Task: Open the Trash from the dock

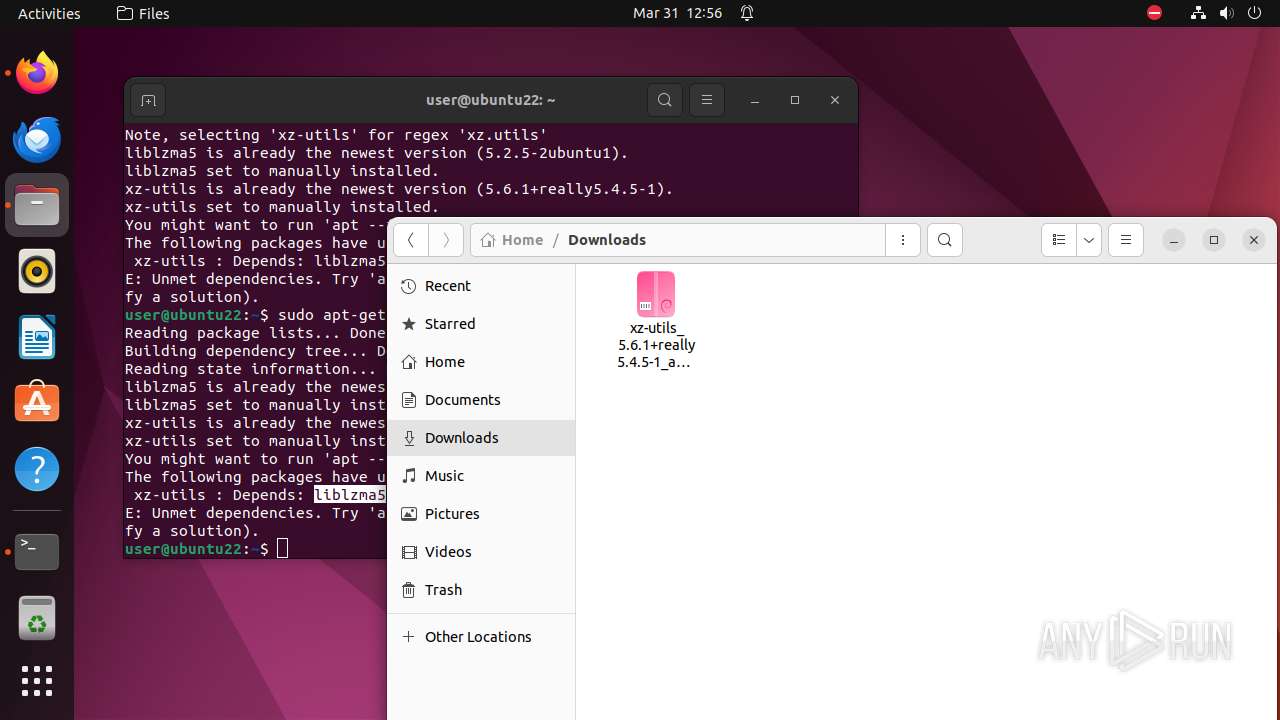Action: click(x=37, y=617)
